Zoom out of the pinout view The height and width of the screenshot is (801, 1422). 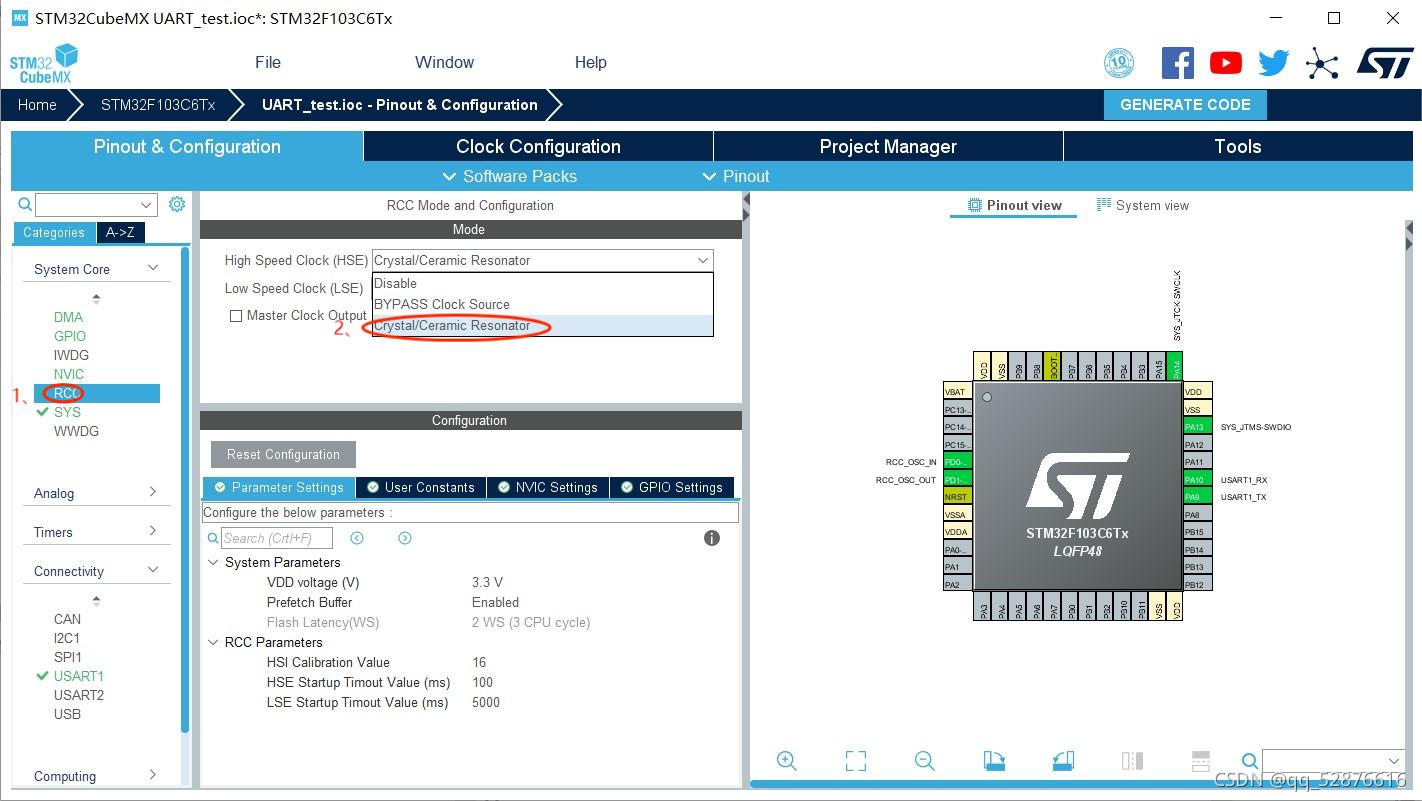[925, 761]
